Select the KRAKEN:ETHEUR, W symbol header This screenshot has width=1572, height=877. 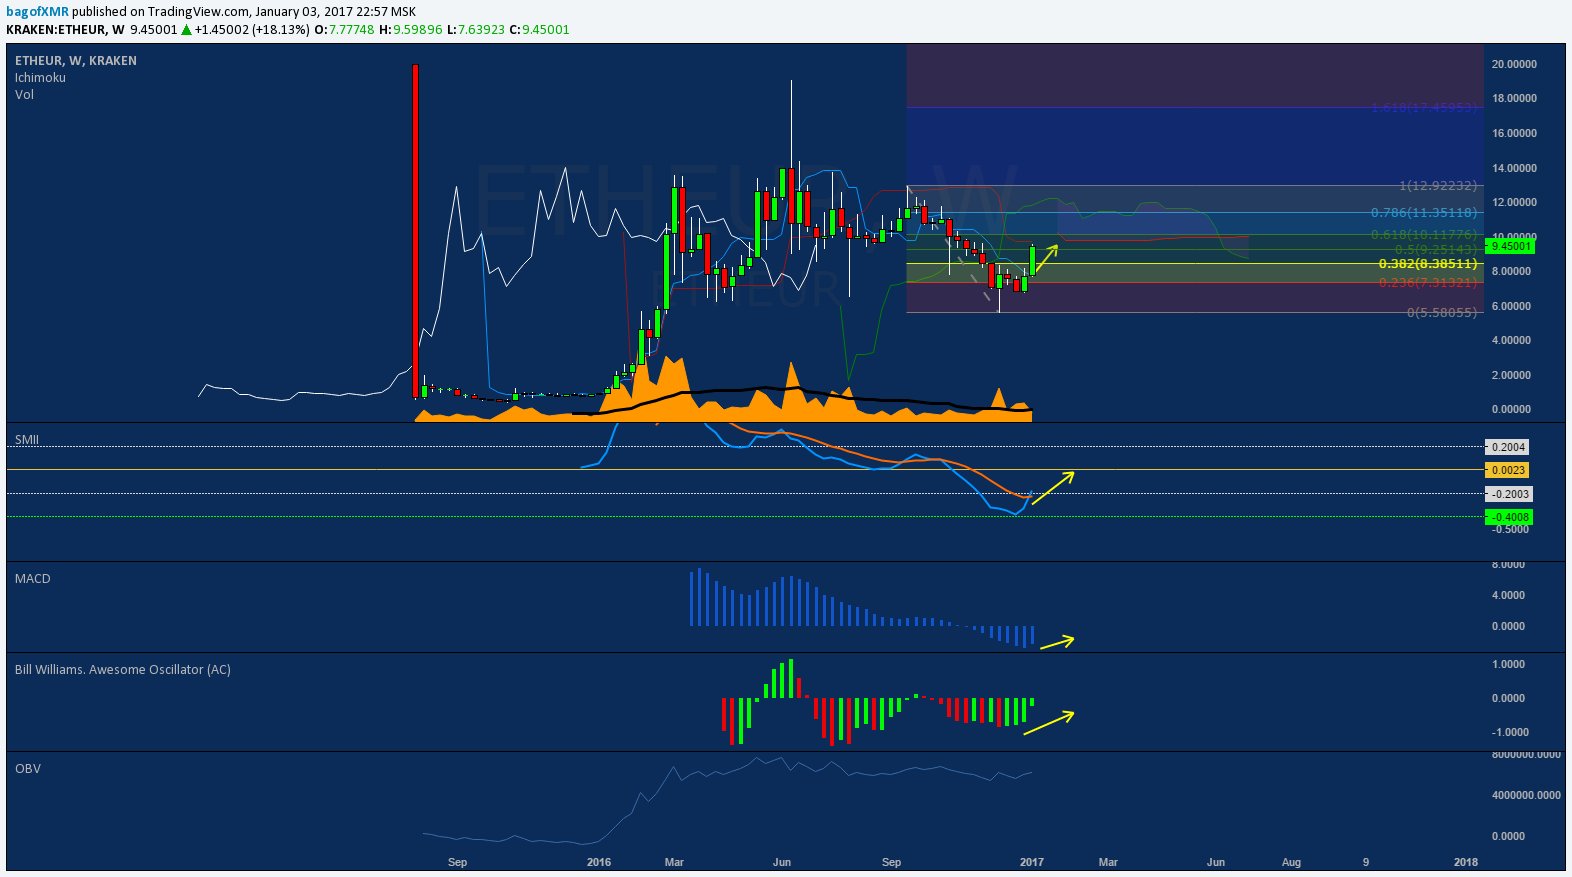(65, 30)
